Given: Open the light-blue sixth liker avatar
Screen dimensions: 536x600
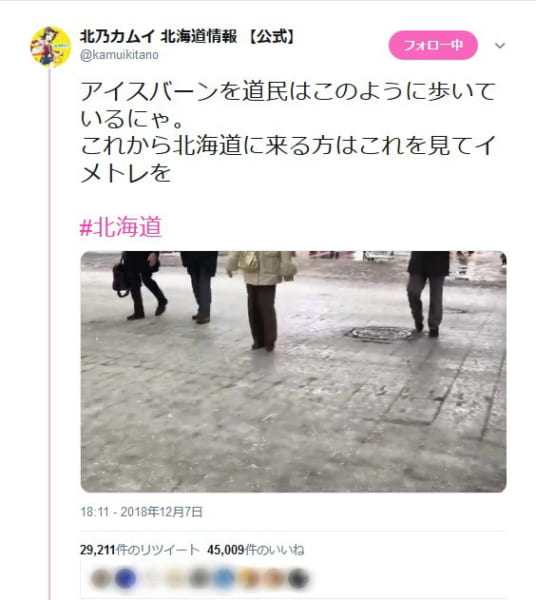Looking at the screenshot, I should click(x=224, y=579).
